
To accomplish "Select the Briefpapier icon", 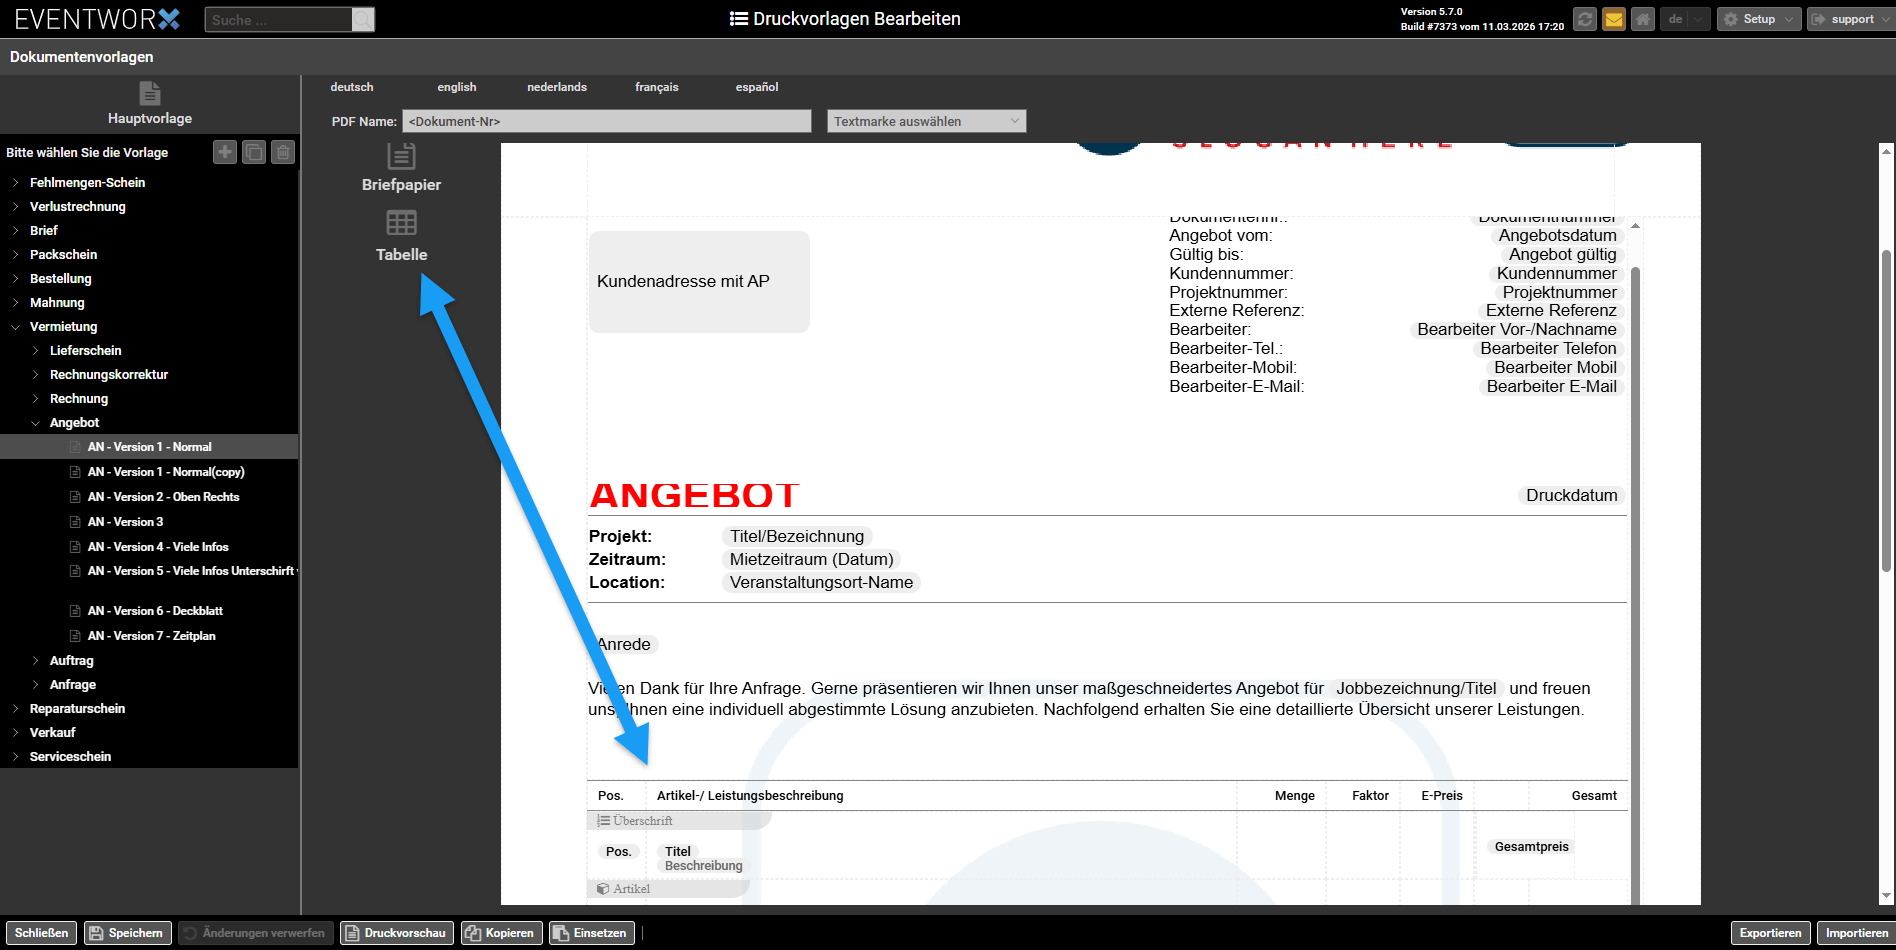I will pos(401,157).
